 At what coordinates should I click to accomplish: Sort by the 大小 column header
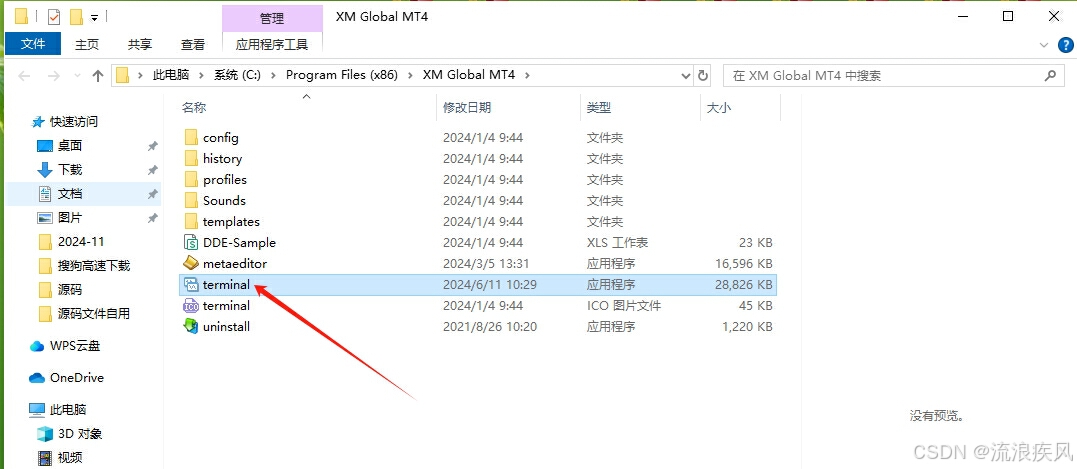[x=719, y=108]
